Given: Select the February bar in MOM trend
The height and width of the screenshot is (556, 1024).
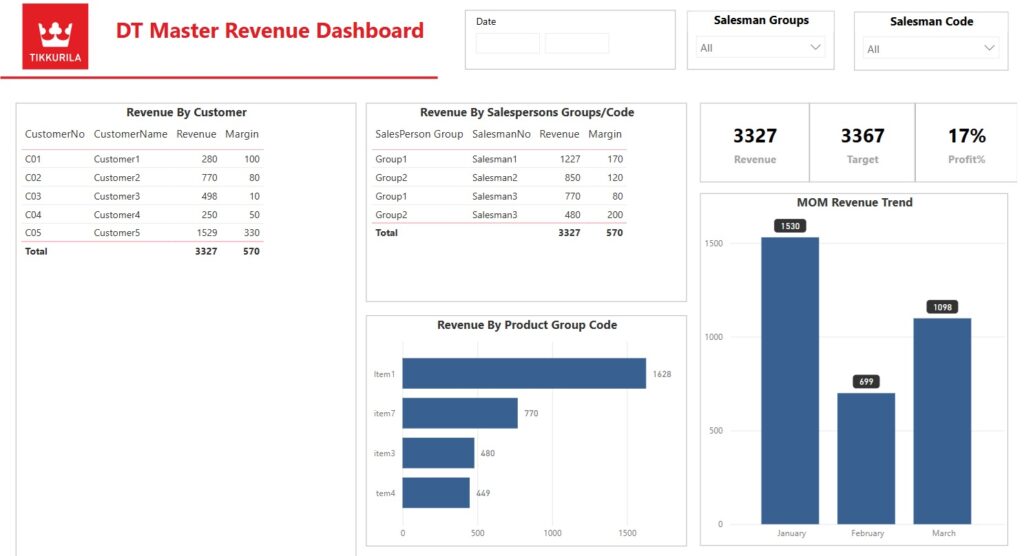Looking at the screenshot, I should coord(866,458).
